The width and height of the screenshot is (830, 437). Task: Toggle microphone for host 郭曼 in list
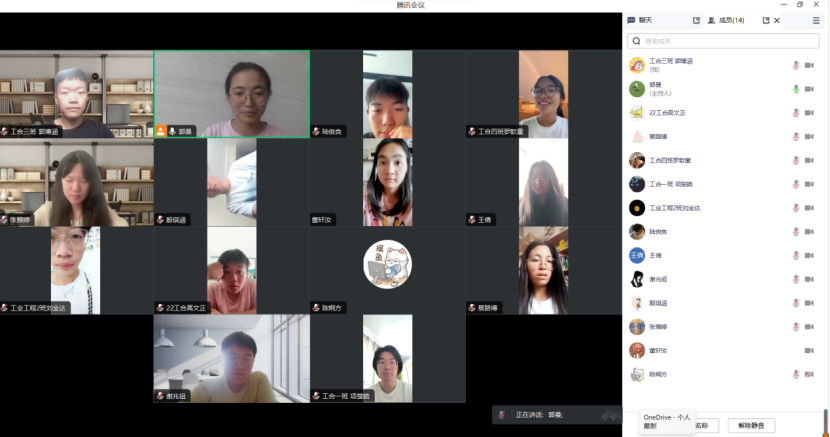point(796,89)
